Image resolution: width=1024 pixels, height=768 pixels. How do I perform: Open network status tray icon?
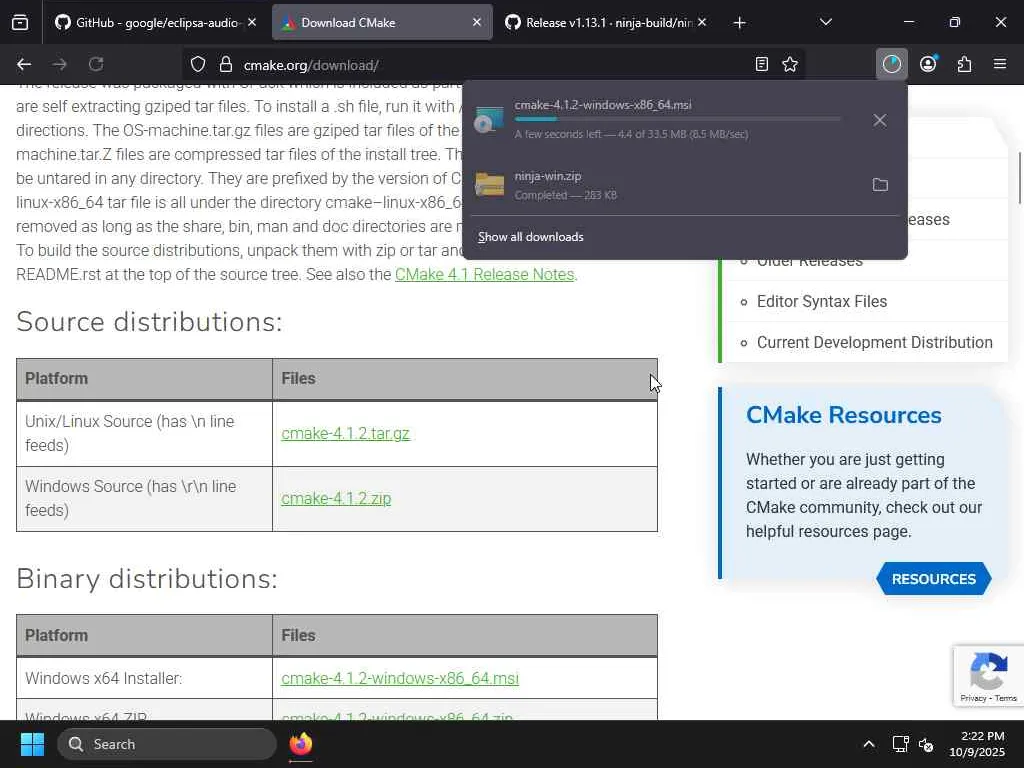tap(901, 744)
